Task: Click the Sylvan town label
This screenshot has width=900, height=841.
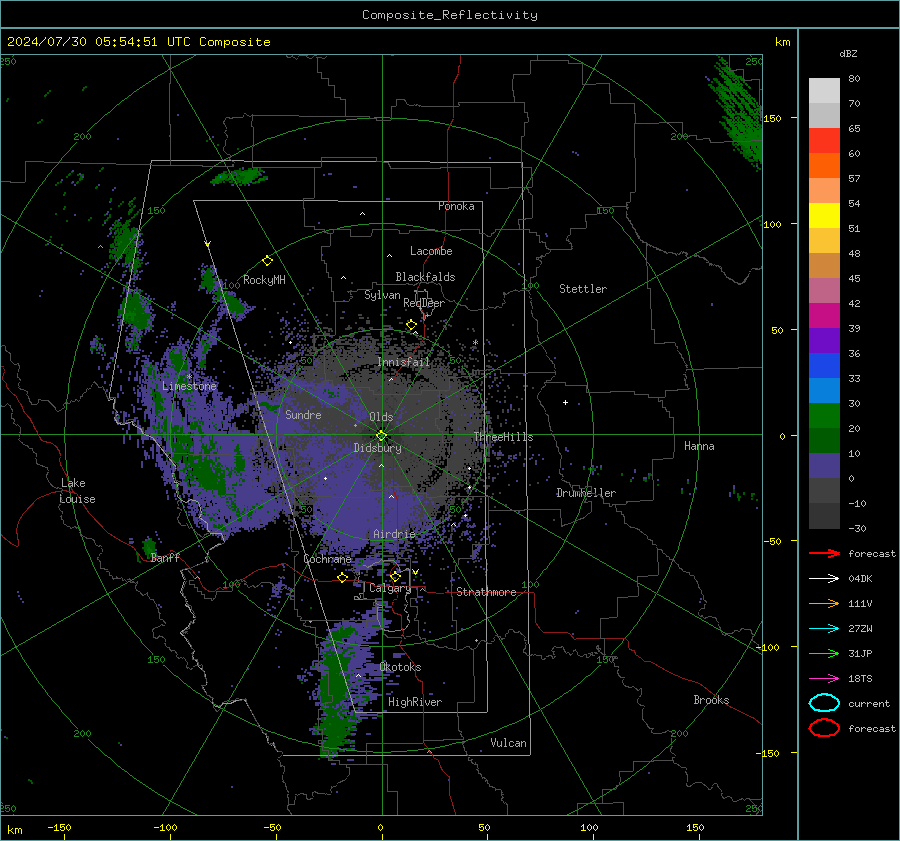Action: (x=382, y=295)
